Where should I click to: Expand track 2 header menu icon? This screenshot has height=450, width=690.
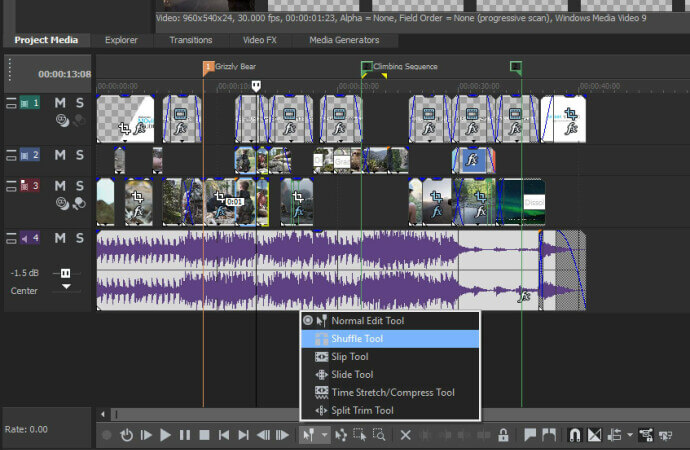(x=12, y=155)
